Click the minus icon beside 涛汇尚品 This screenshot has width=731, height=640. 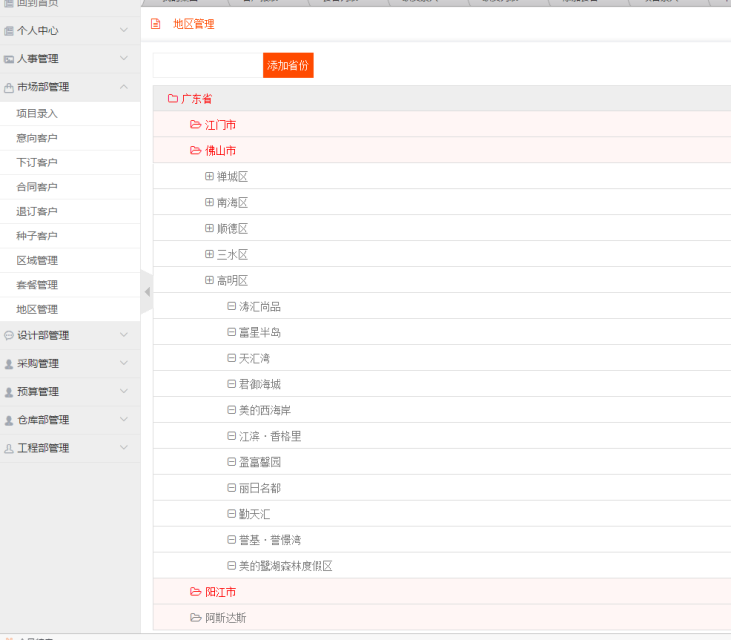pos(231,306)
